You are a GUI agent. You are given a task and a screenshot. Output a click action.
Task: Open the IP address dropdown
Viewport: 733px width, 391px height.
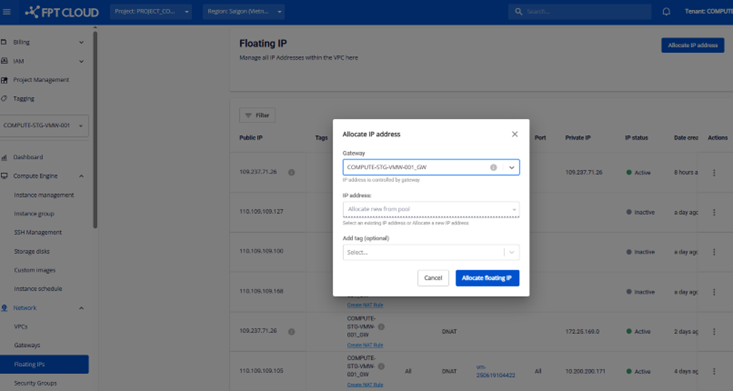coord(431,209)
